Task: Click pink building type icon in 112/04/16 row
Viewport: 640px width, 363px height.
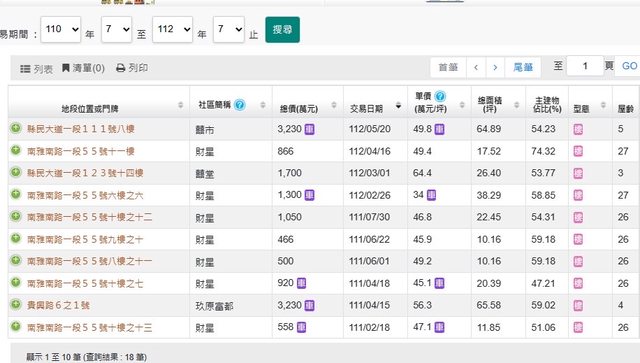Action: 578,151
